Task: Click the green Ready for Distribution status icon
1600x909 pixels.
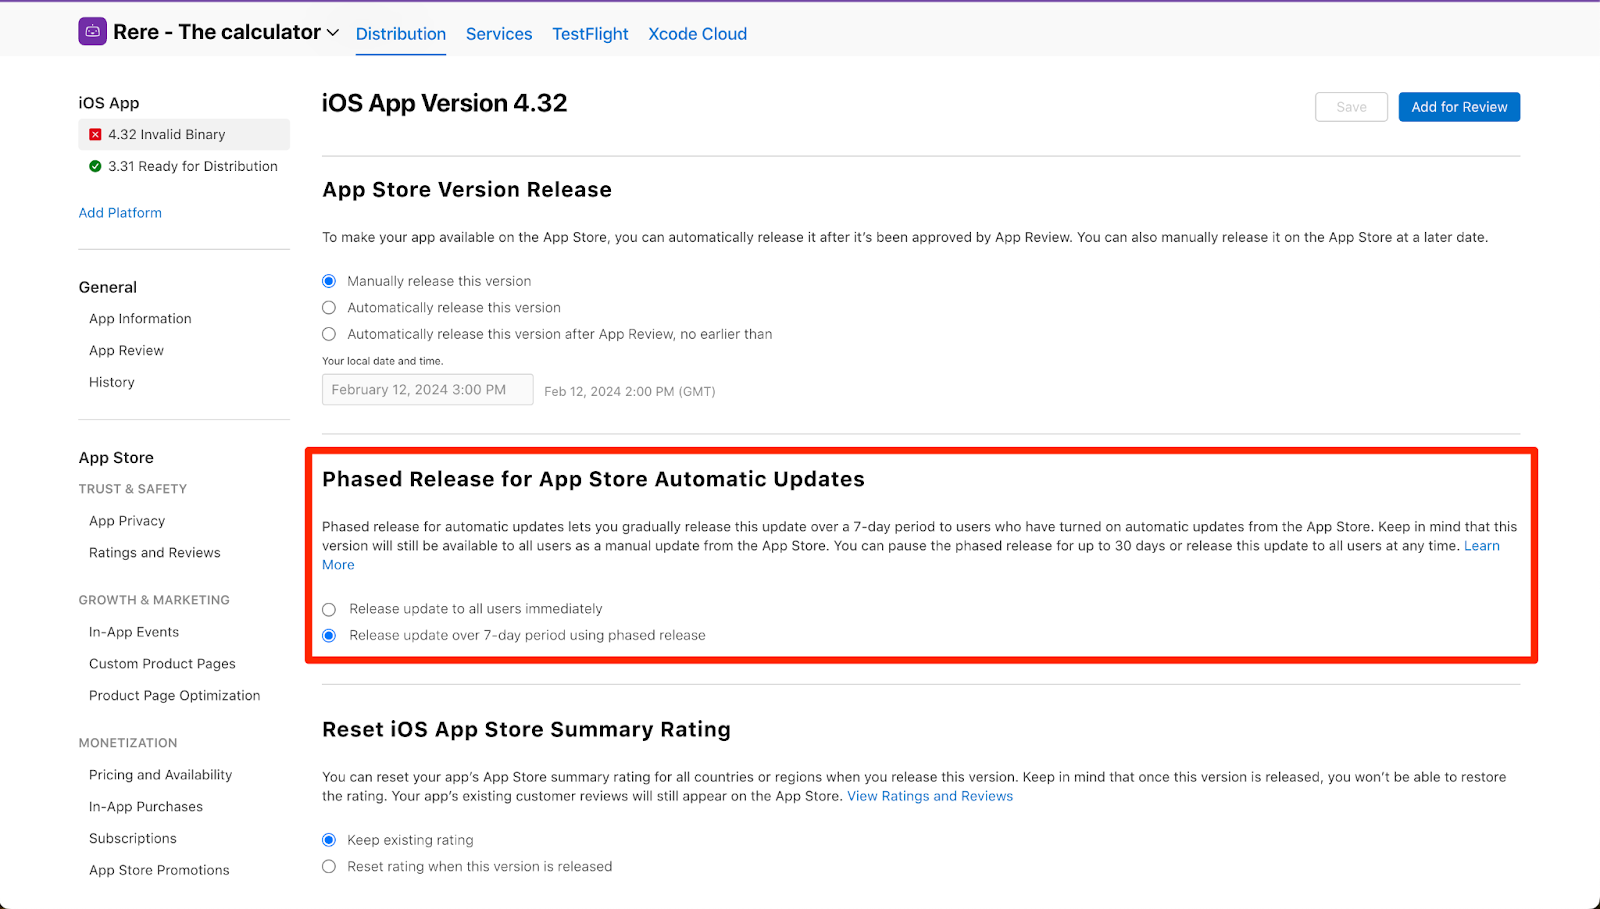Action: pos(95,166)
